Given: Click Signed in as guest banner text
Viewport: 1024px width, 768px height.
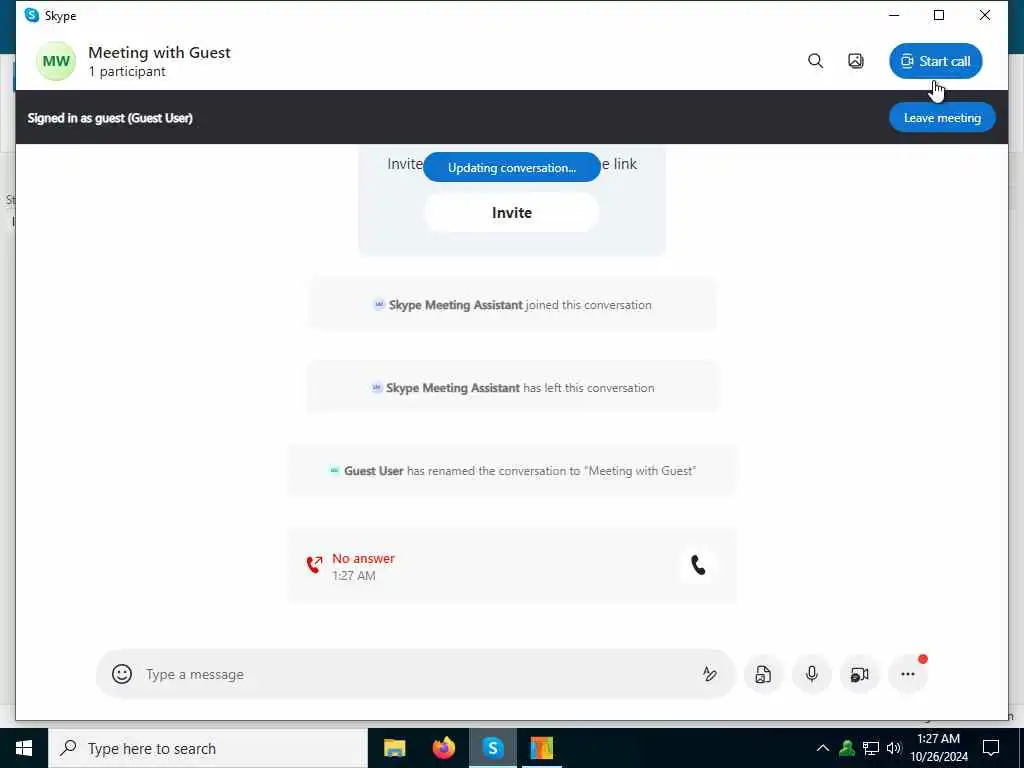Looking at the screenshot, I should point(110,118).
